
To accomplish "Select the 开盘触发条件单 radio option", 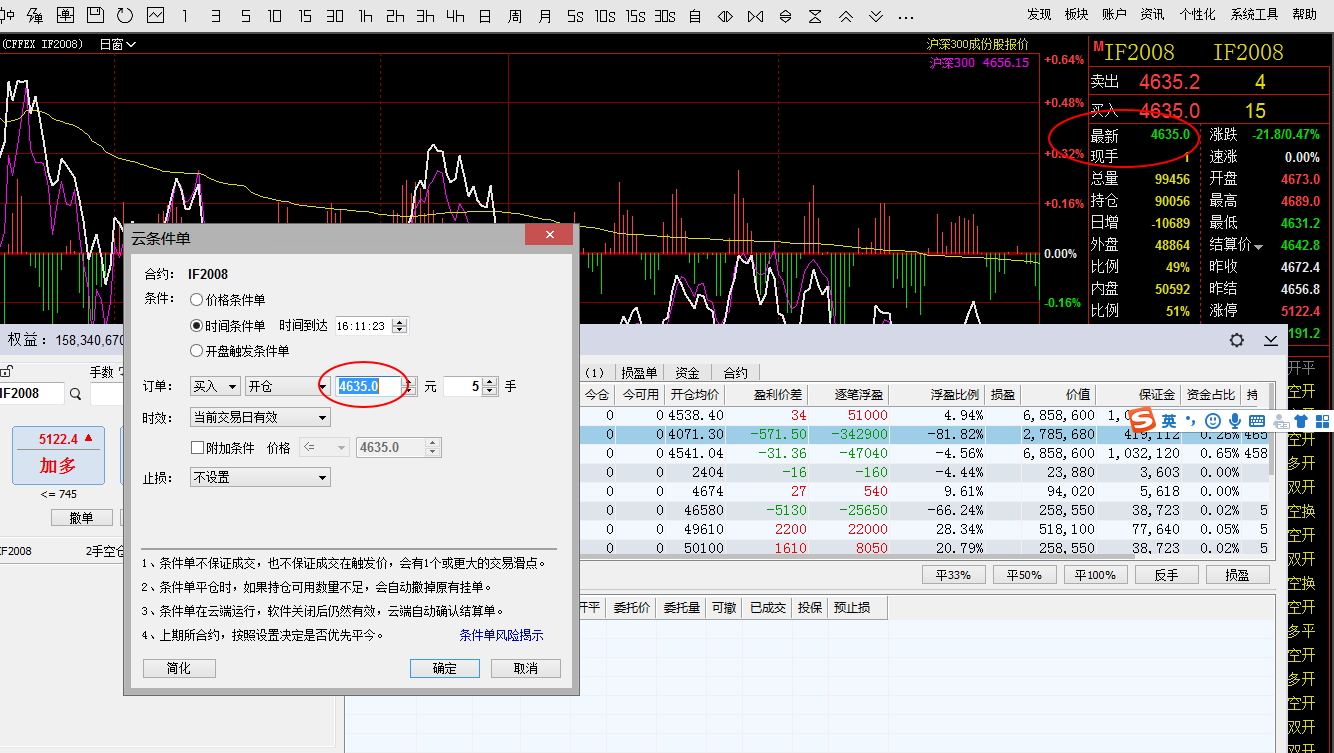I will 197,351.
